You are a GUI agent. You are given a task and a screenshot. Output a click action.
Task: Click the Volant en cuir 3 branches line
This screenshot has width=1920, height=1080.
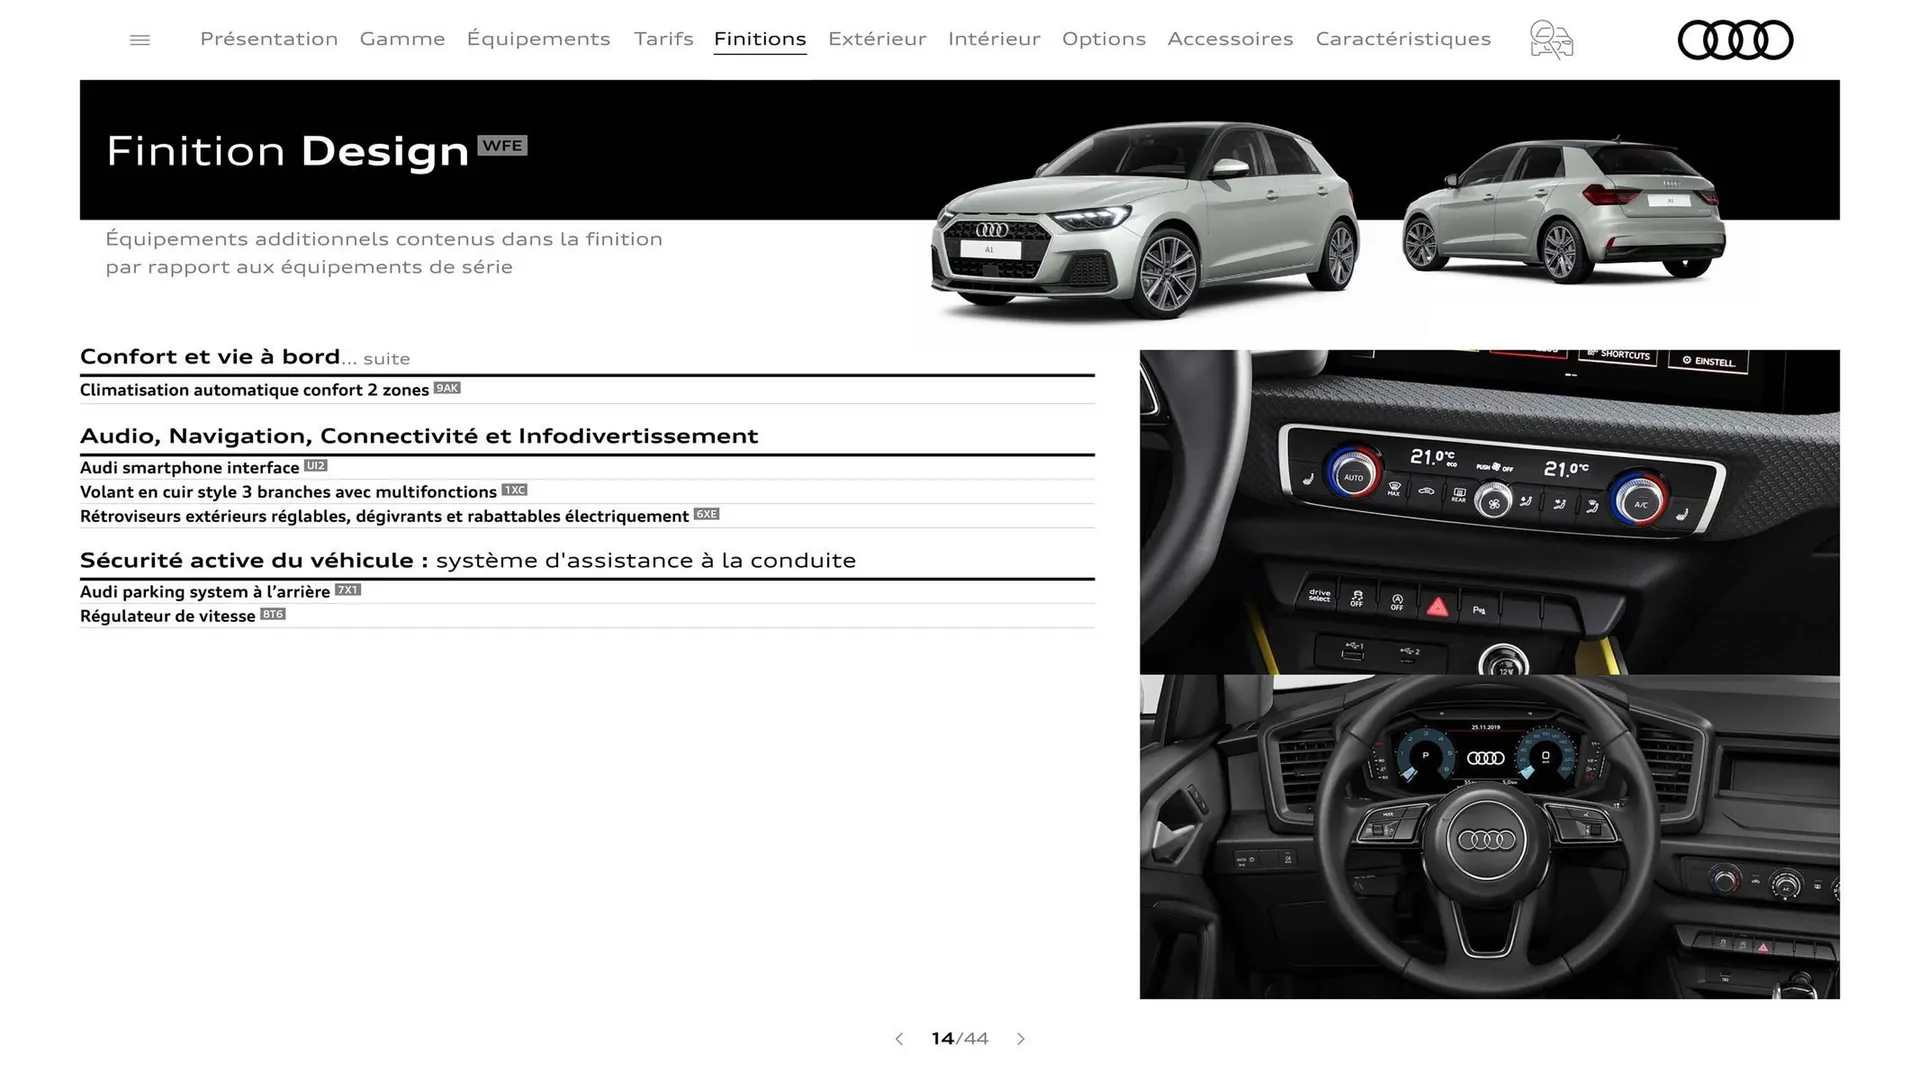288,491
